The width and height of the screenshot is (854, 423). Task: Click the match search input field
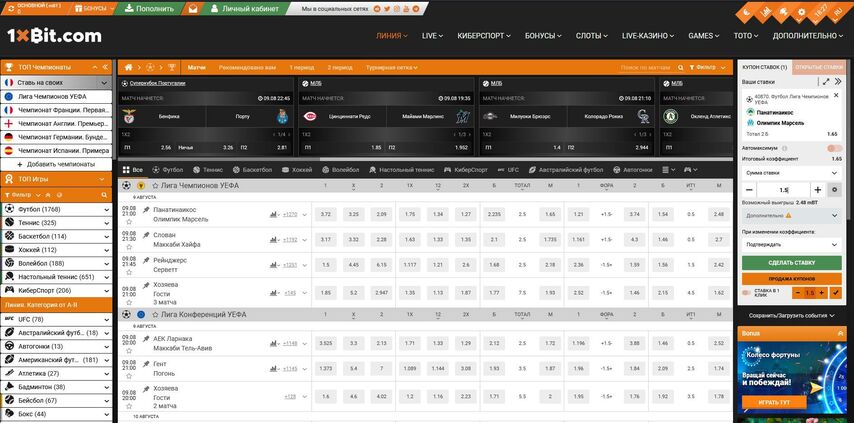647,68
